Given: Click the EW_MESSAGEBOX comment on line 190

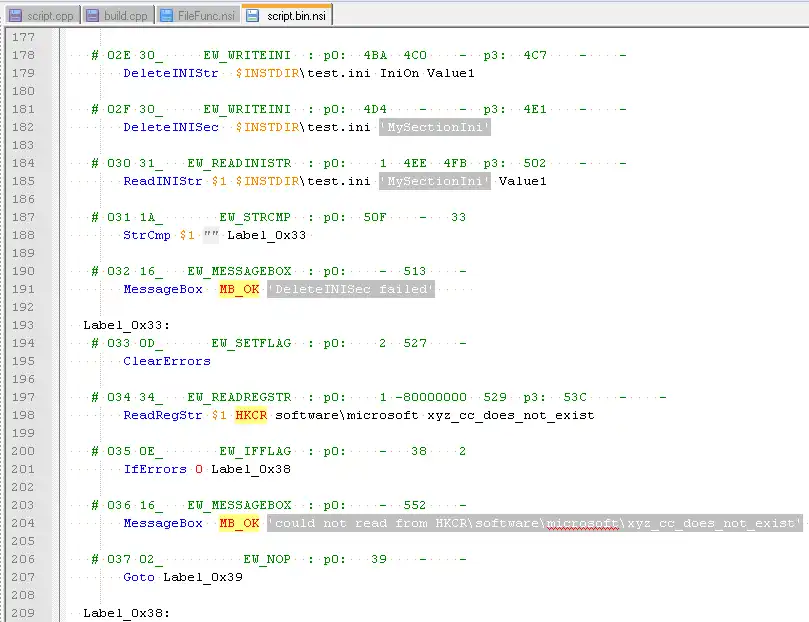Looking at the screenshot, I should 239,271.
